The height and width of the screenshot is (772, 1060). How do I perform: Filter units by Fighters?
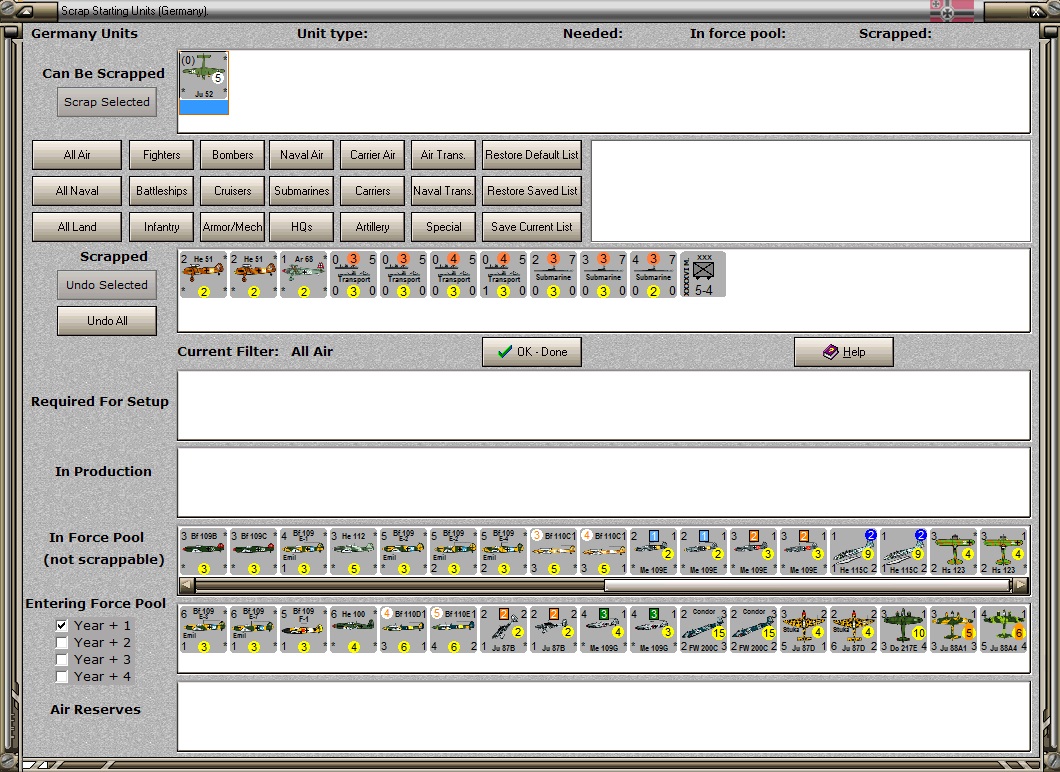pyautogui.click(x=161, y=155)
